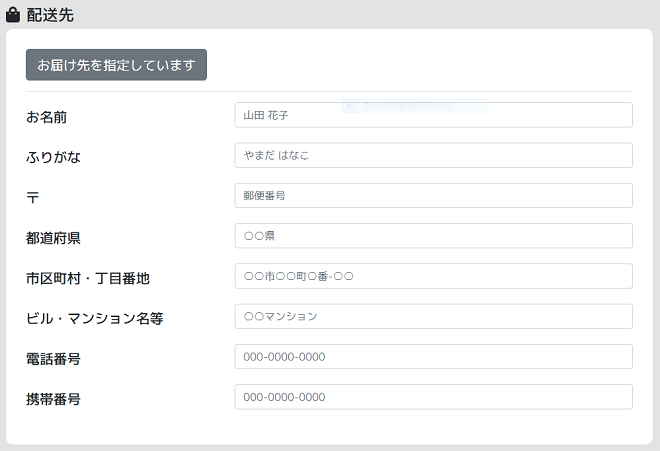
Task: Click the ふりがな text field
Action: coord(433,155)
